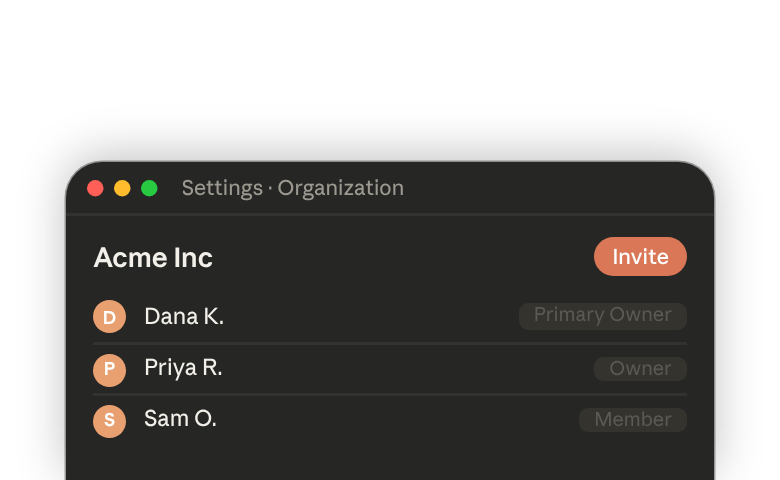The image size is (780, 480).
Task: Zoom the window using the green button
Action: (x=149, y=189)
